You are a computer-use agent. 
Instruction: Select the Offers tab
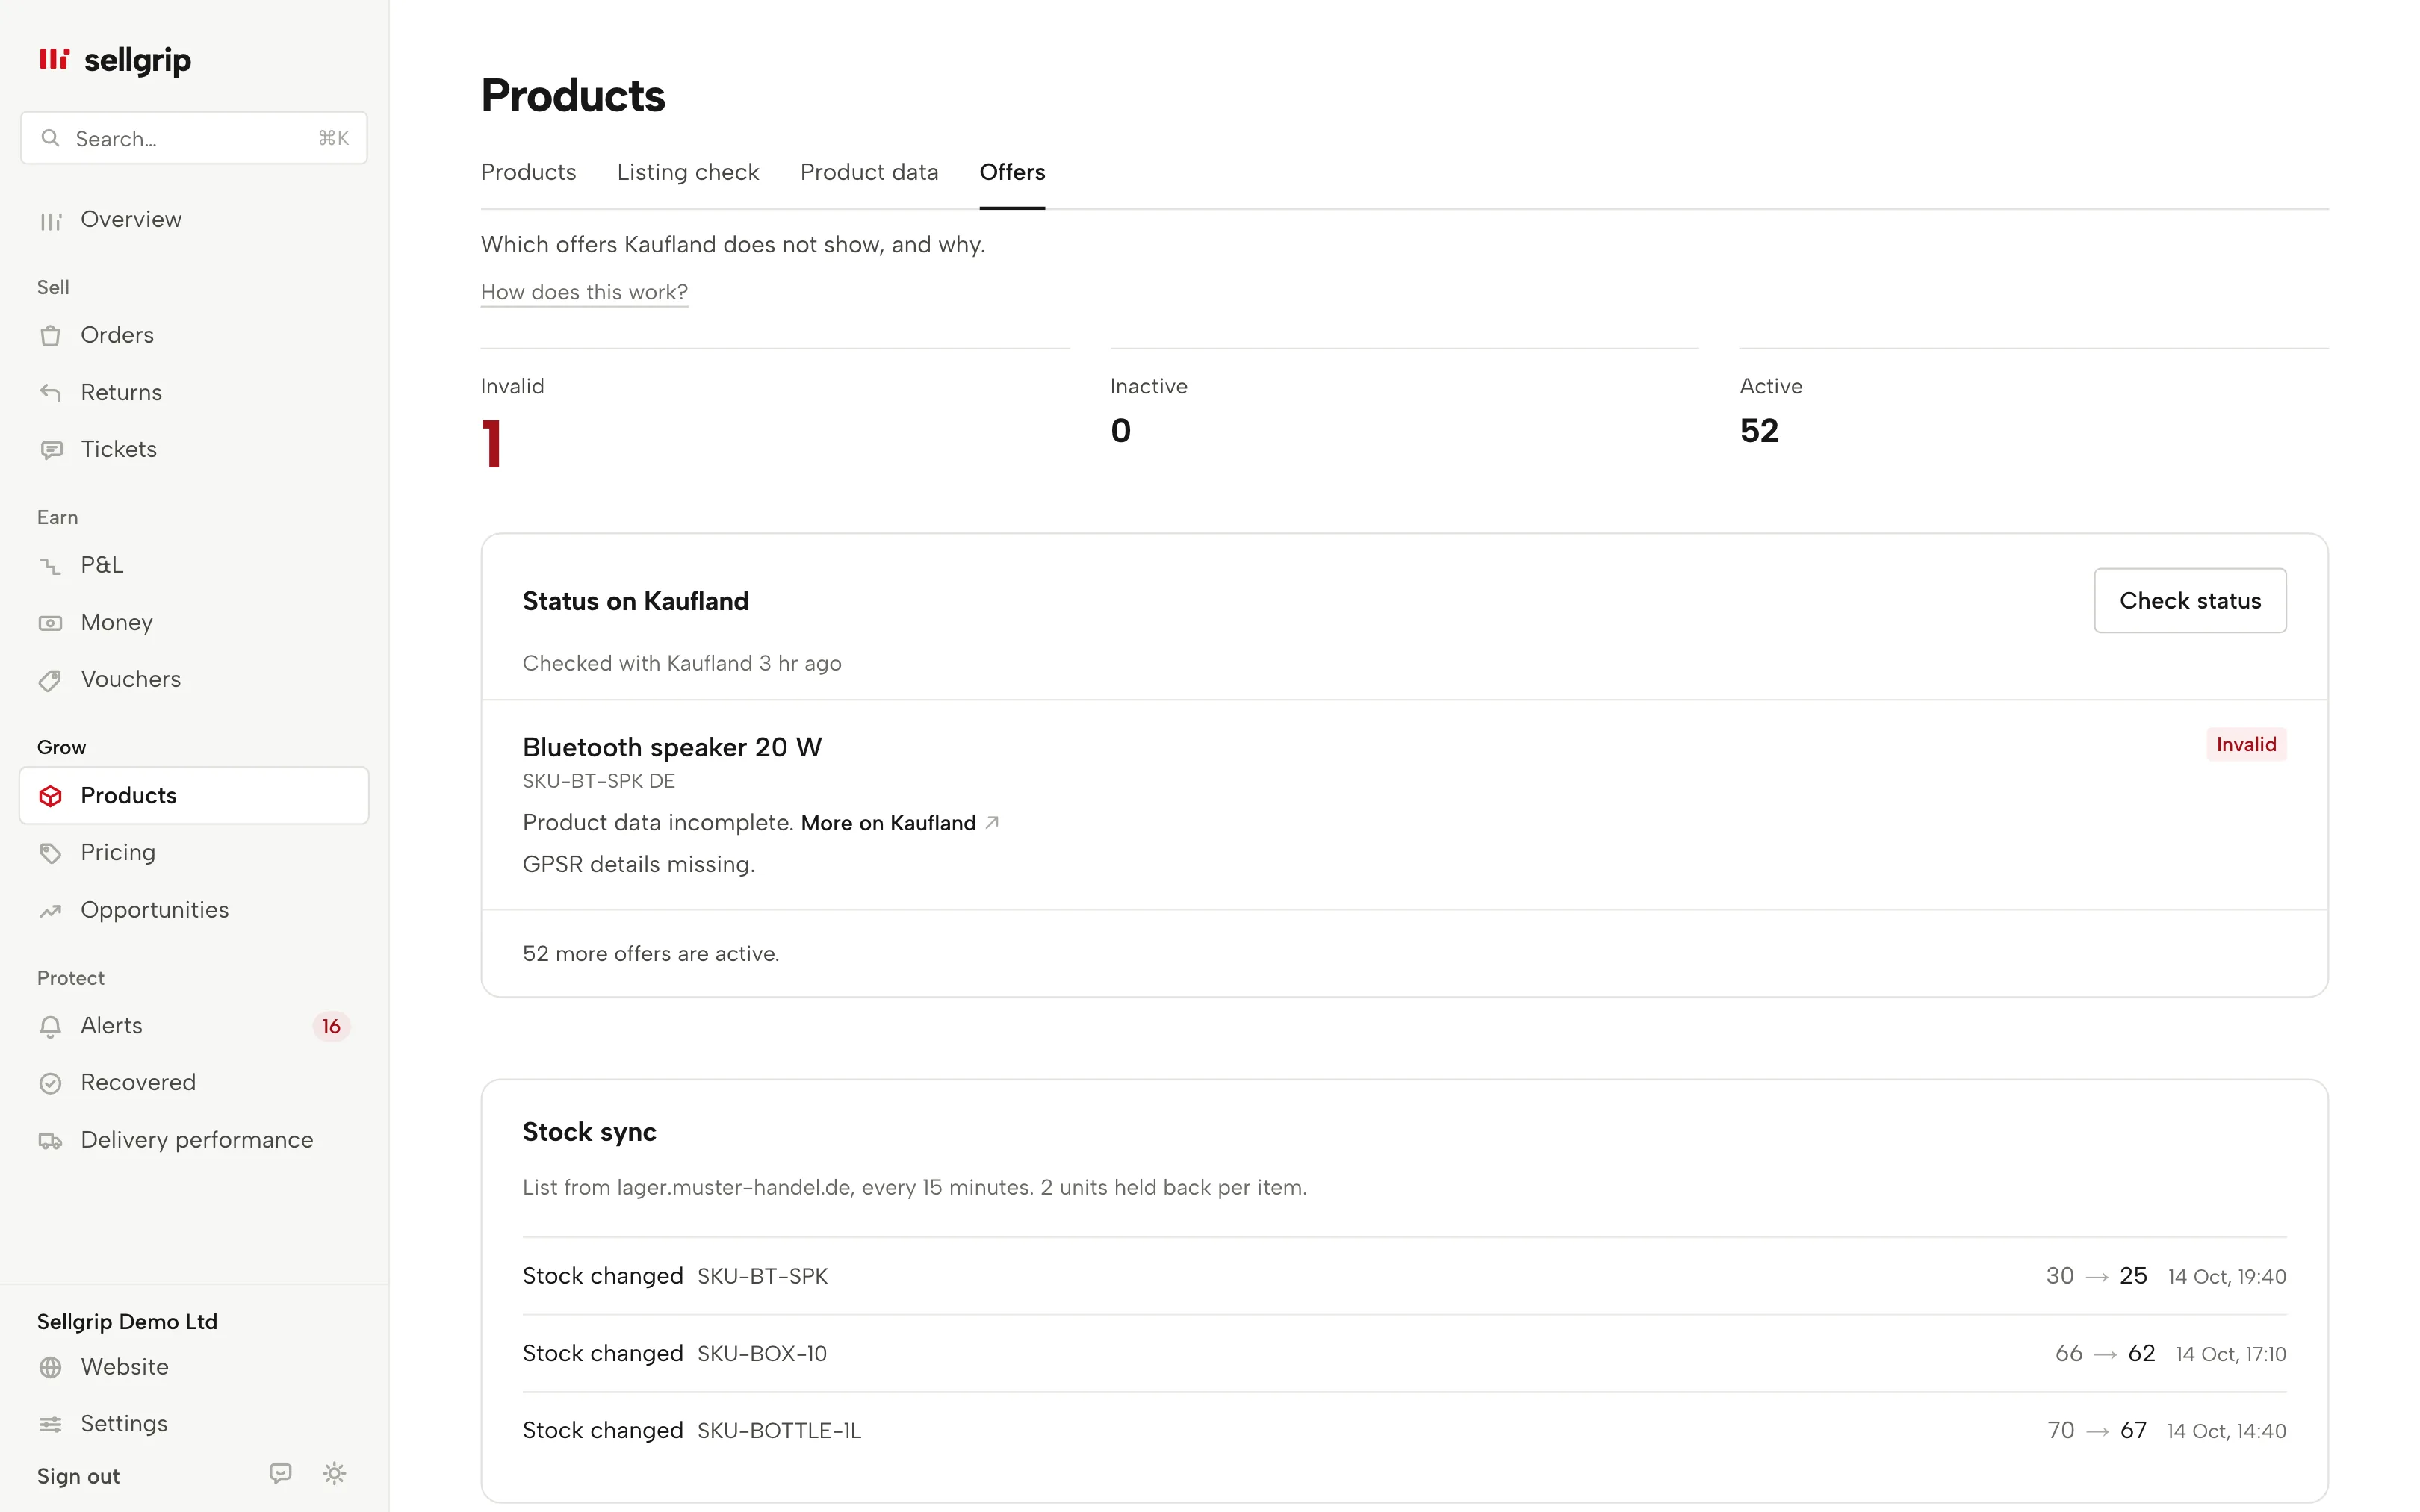[1012, 172]
